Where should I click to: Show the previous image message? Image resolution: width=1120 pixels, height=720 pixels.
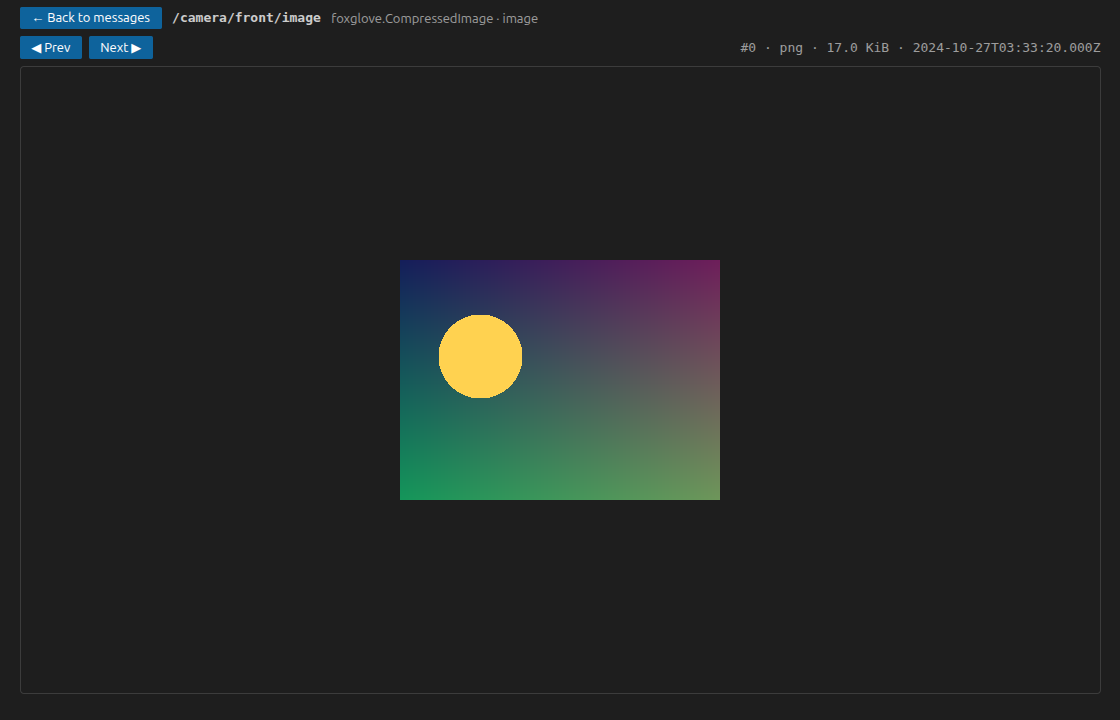pos(51,48)
